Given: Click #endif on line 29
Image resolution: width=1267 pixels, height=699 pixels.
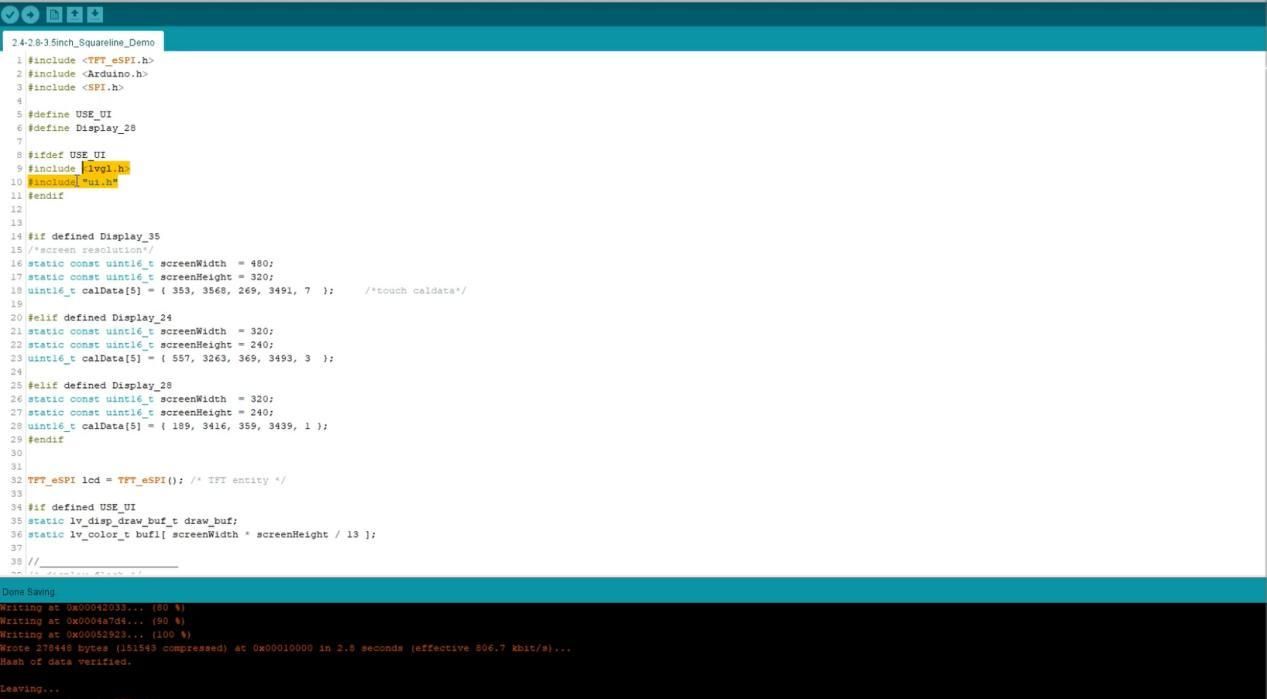Looking at the screenshot, I should (45, 439).
